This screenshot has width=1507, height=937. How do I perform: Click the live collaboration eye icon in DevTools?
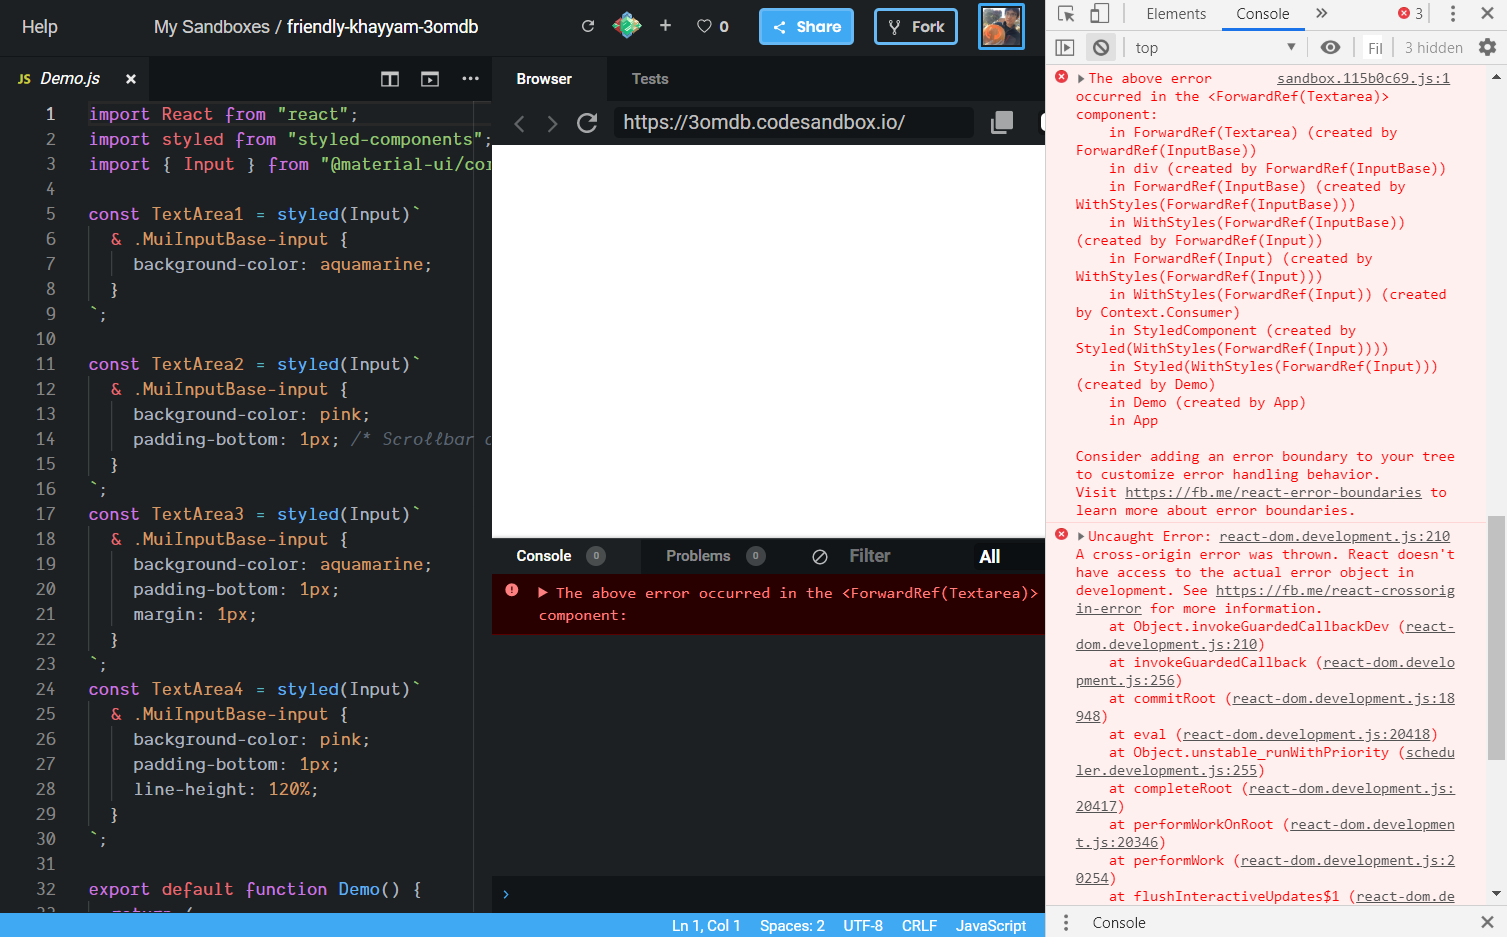tap(1330, 47)
